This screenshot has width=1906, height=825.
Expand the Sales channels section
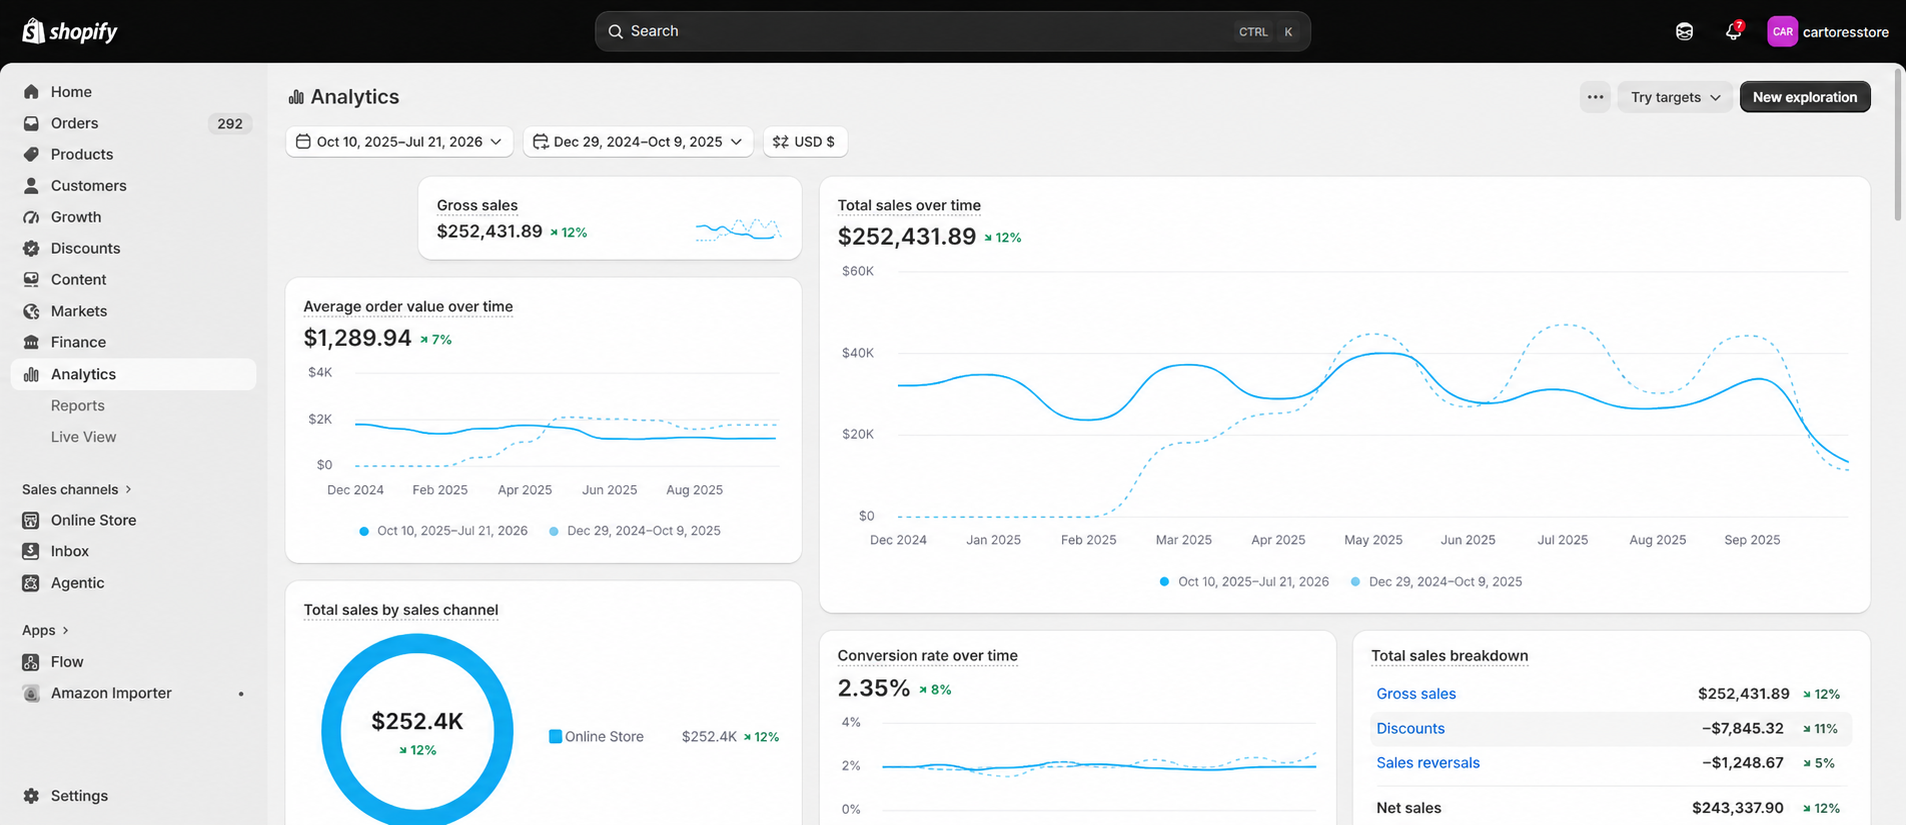pyautogui.click(x=77, y=489)
